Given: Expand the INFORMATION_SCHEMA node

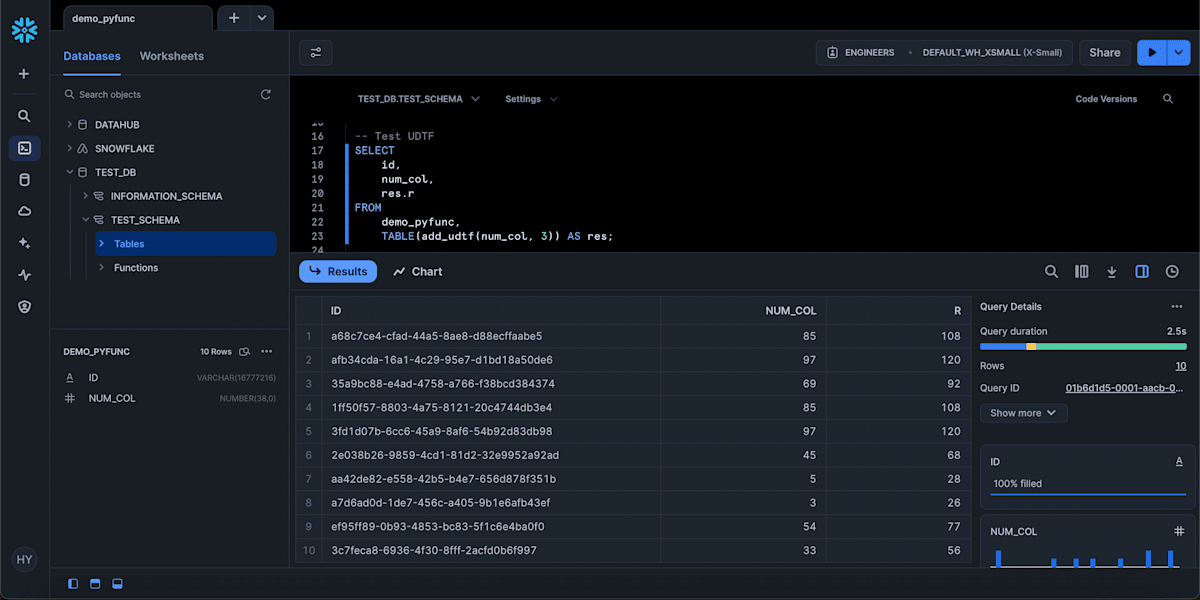Looking at the screenshot, I should coord(85,196).
